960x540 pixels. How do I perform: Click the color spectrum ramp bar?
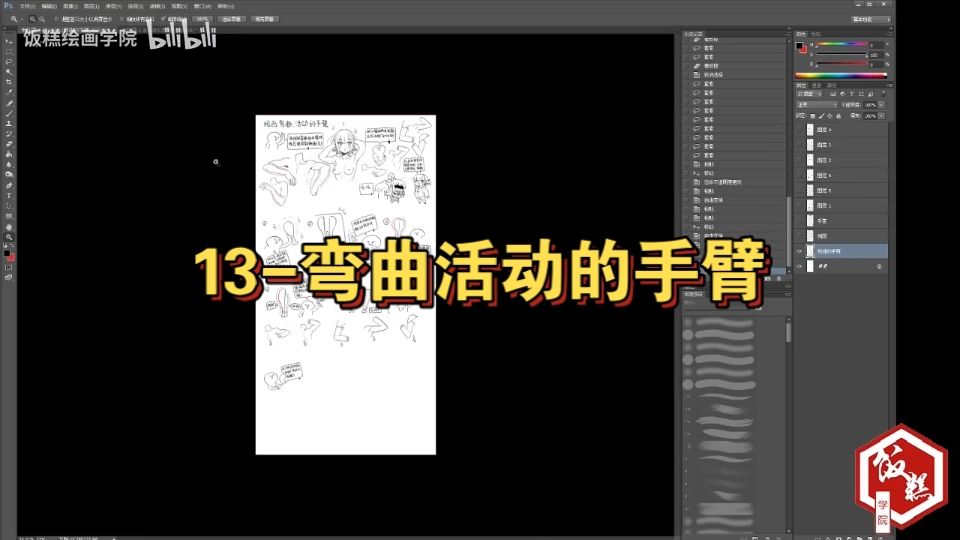[x=841, y=75]
